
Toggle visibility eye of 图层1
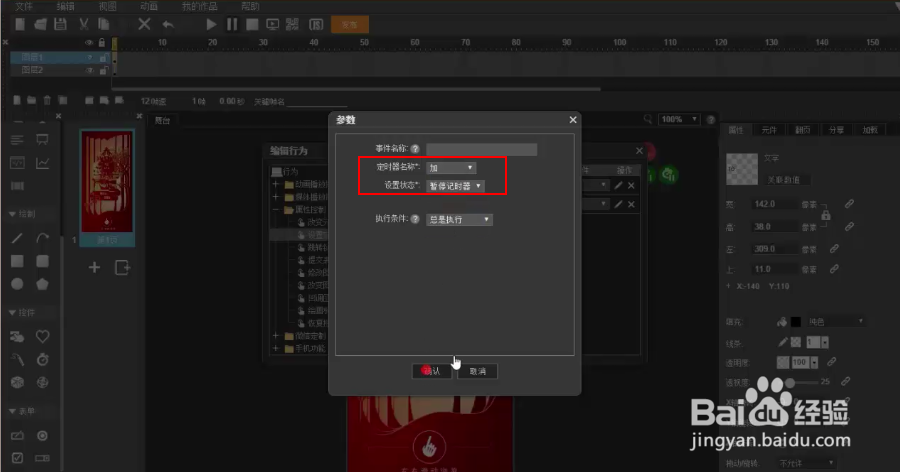pos(89,57)
